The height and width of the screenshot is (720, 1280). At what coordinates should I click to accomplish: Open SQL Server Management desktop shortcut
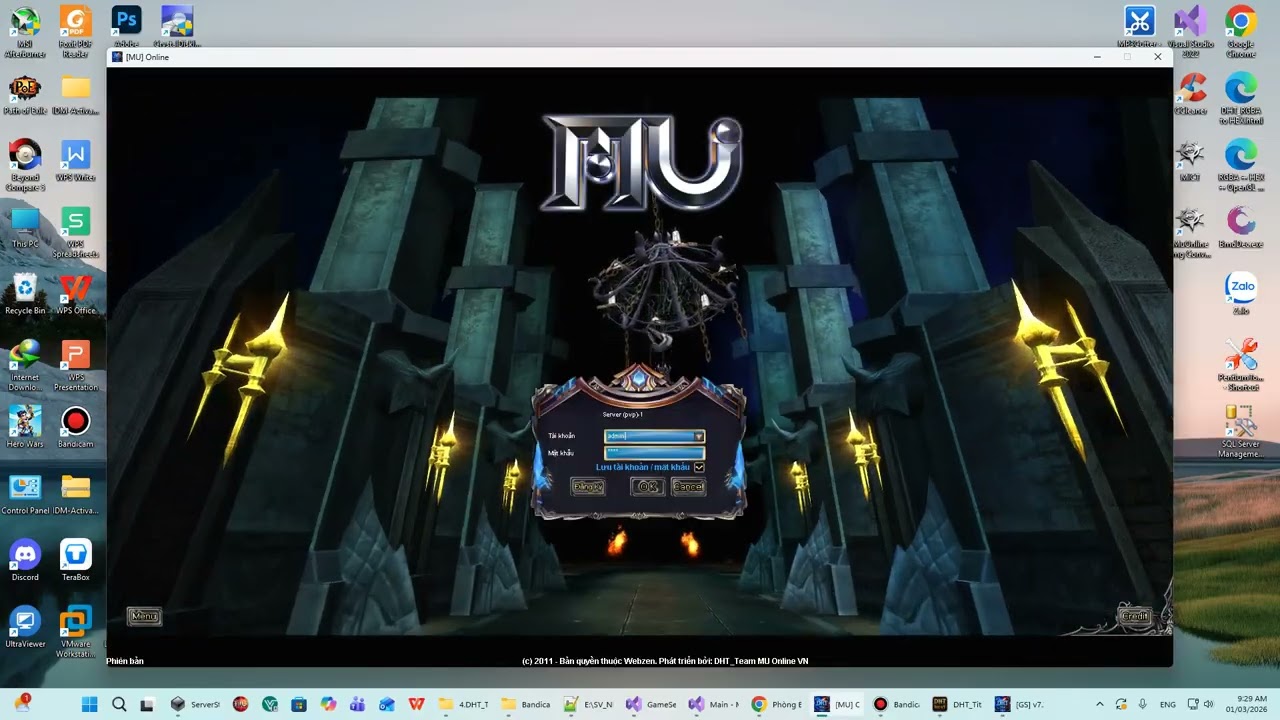[x=1241, y=432]
